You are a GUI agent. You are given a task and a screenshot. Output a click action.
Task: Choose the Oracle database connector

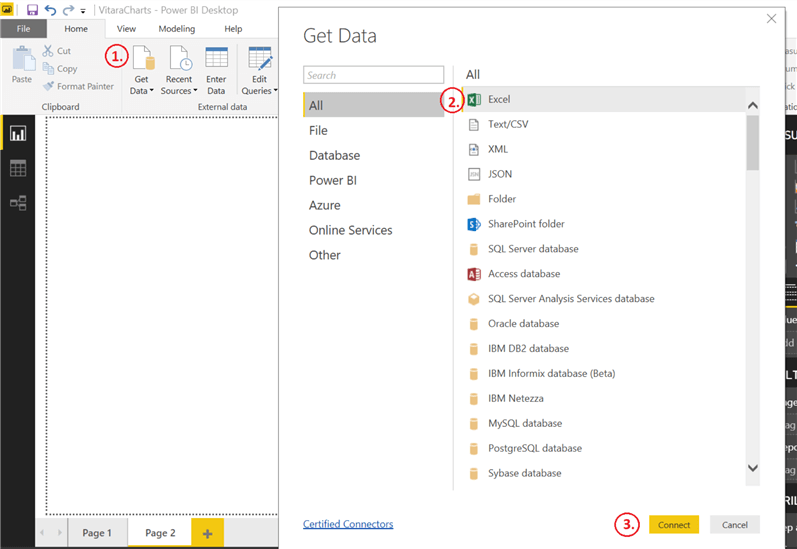(x=604, y=323)
